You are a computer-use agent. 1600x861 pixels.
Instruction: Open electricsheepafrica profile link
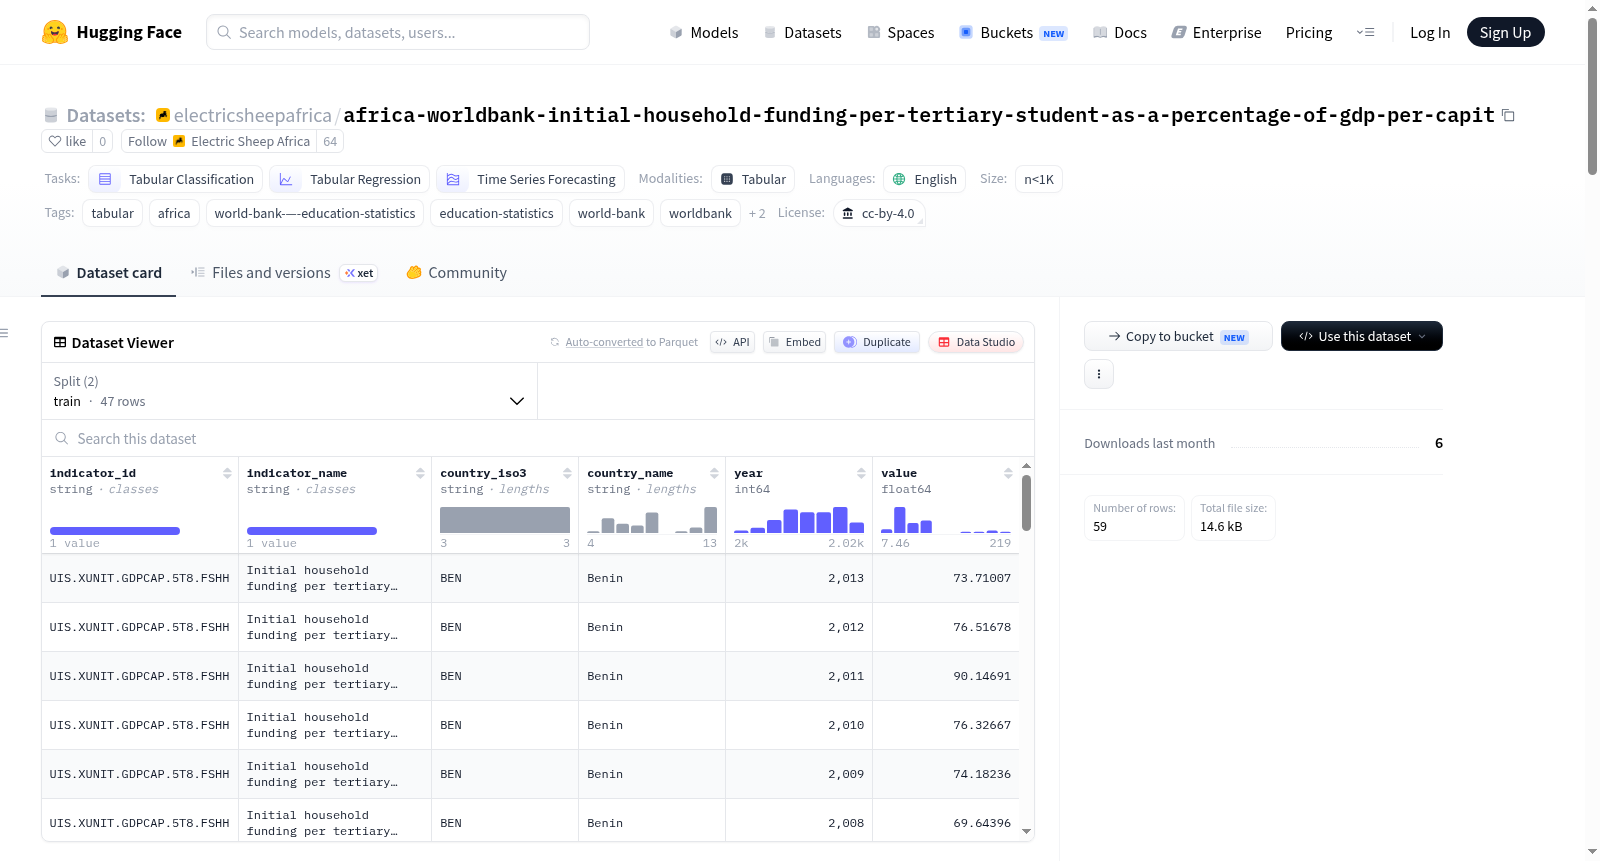point(253,116)
